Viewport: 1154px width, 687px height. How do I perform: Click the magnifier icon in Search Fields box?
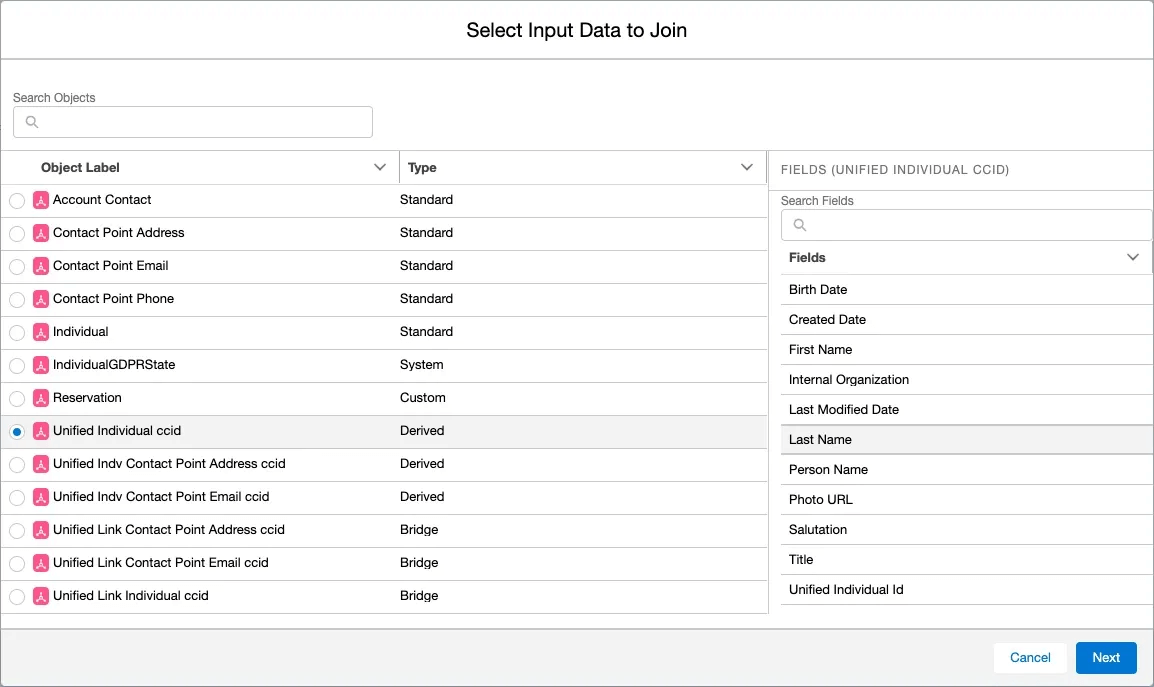coord(798,225)
